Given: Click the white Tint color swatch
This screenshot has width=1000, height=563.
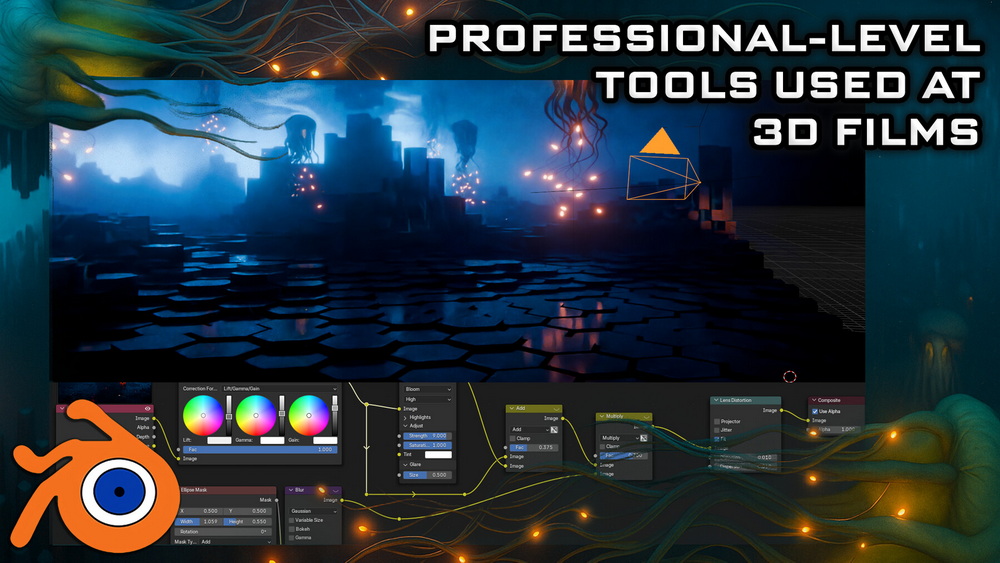Looking at the screenshot, I should point(438,455).
